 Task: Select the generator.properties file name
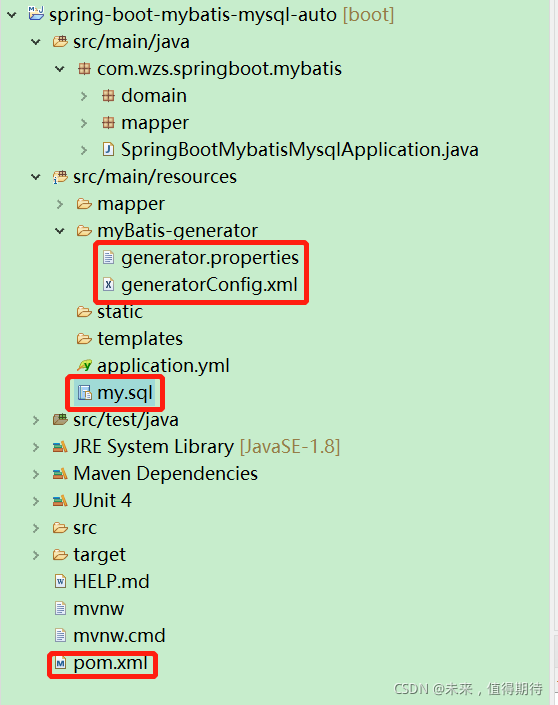tap(210, 258)
